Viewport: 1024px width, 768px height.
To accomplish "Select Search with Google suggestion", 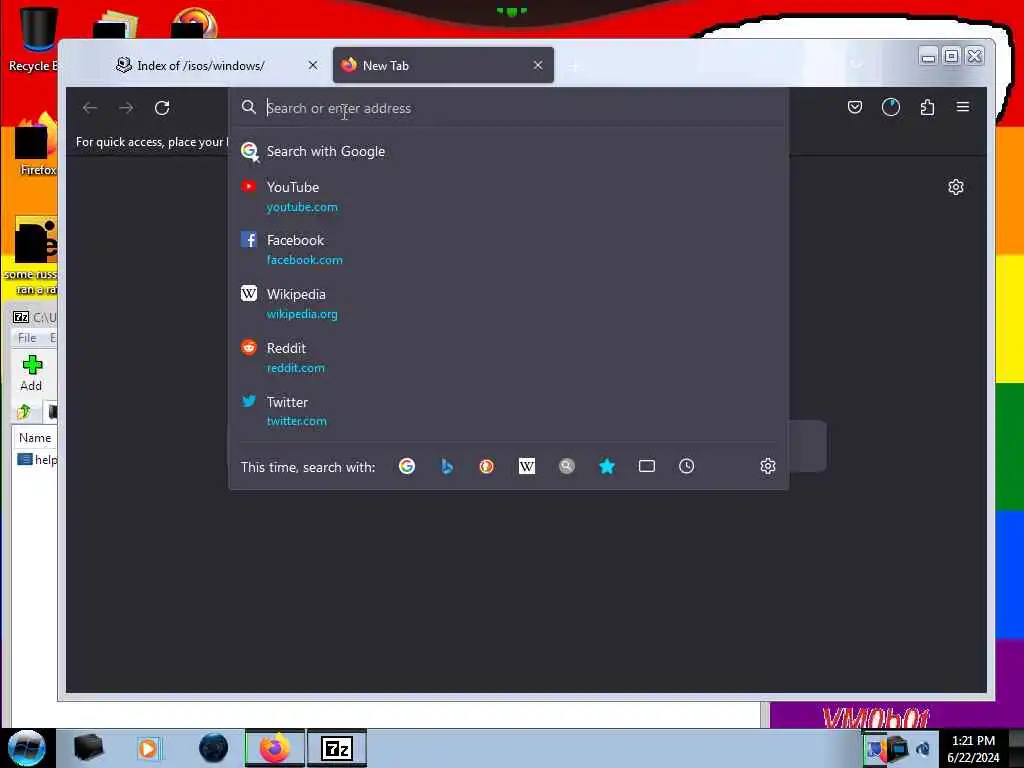I will point(508,152).
